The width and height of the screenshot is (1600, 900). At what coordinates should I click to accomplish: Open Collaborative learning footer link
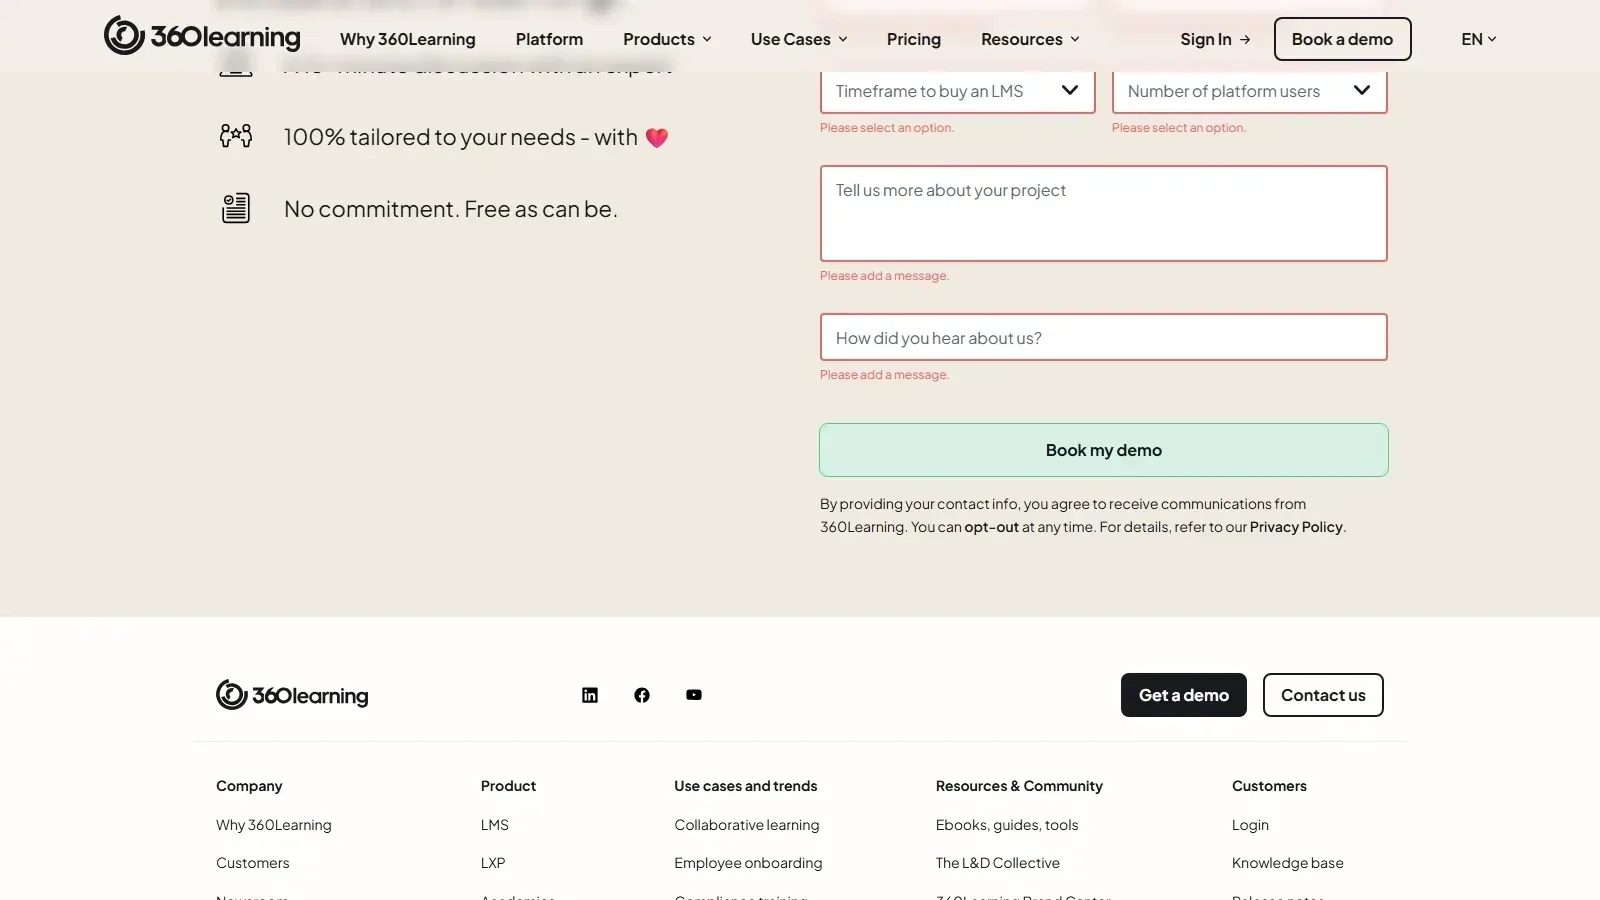click(747, 825)
